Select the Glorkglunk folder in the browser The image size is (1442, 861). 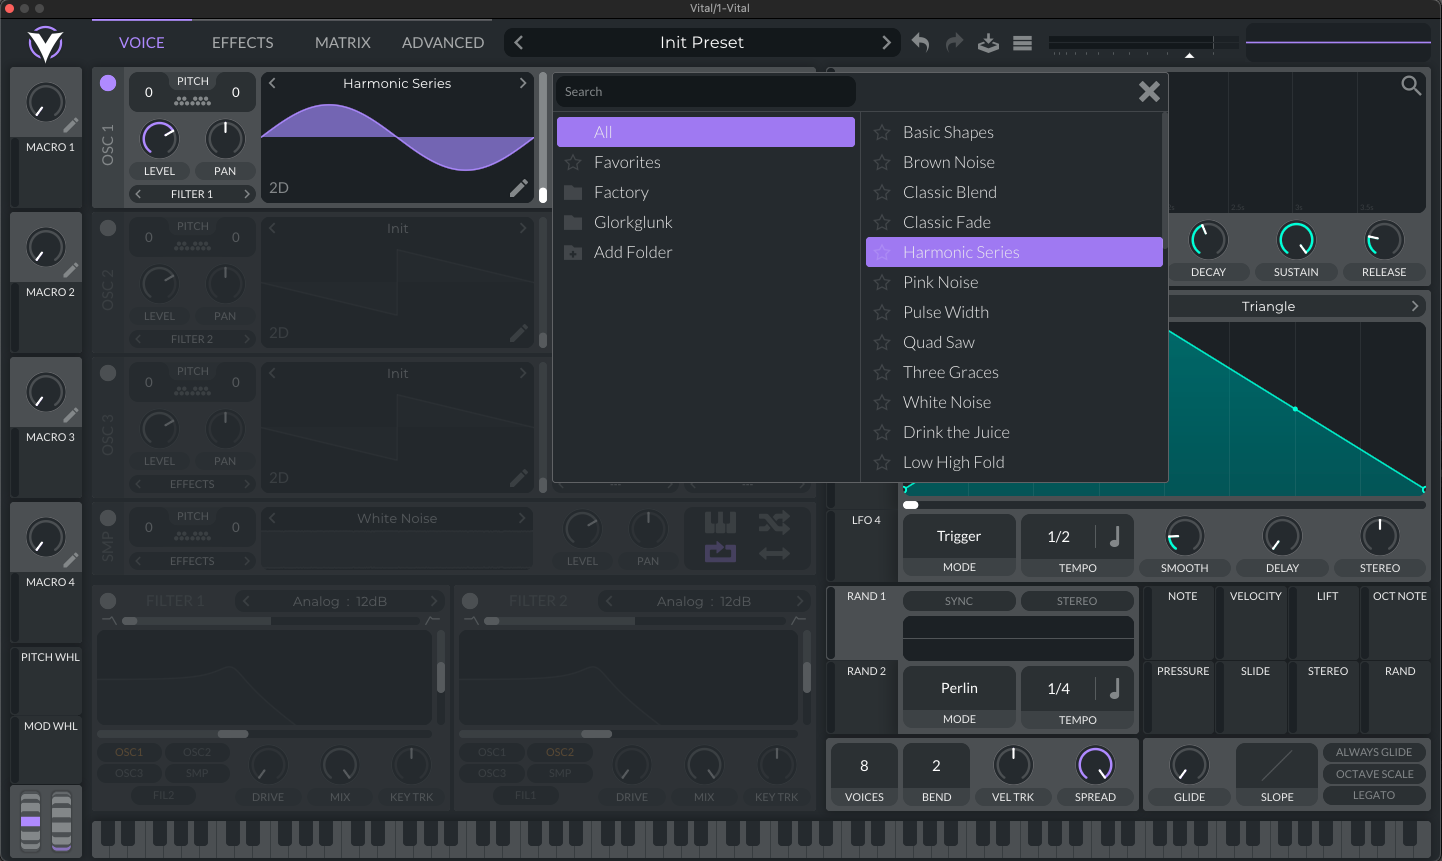(706, 222)
